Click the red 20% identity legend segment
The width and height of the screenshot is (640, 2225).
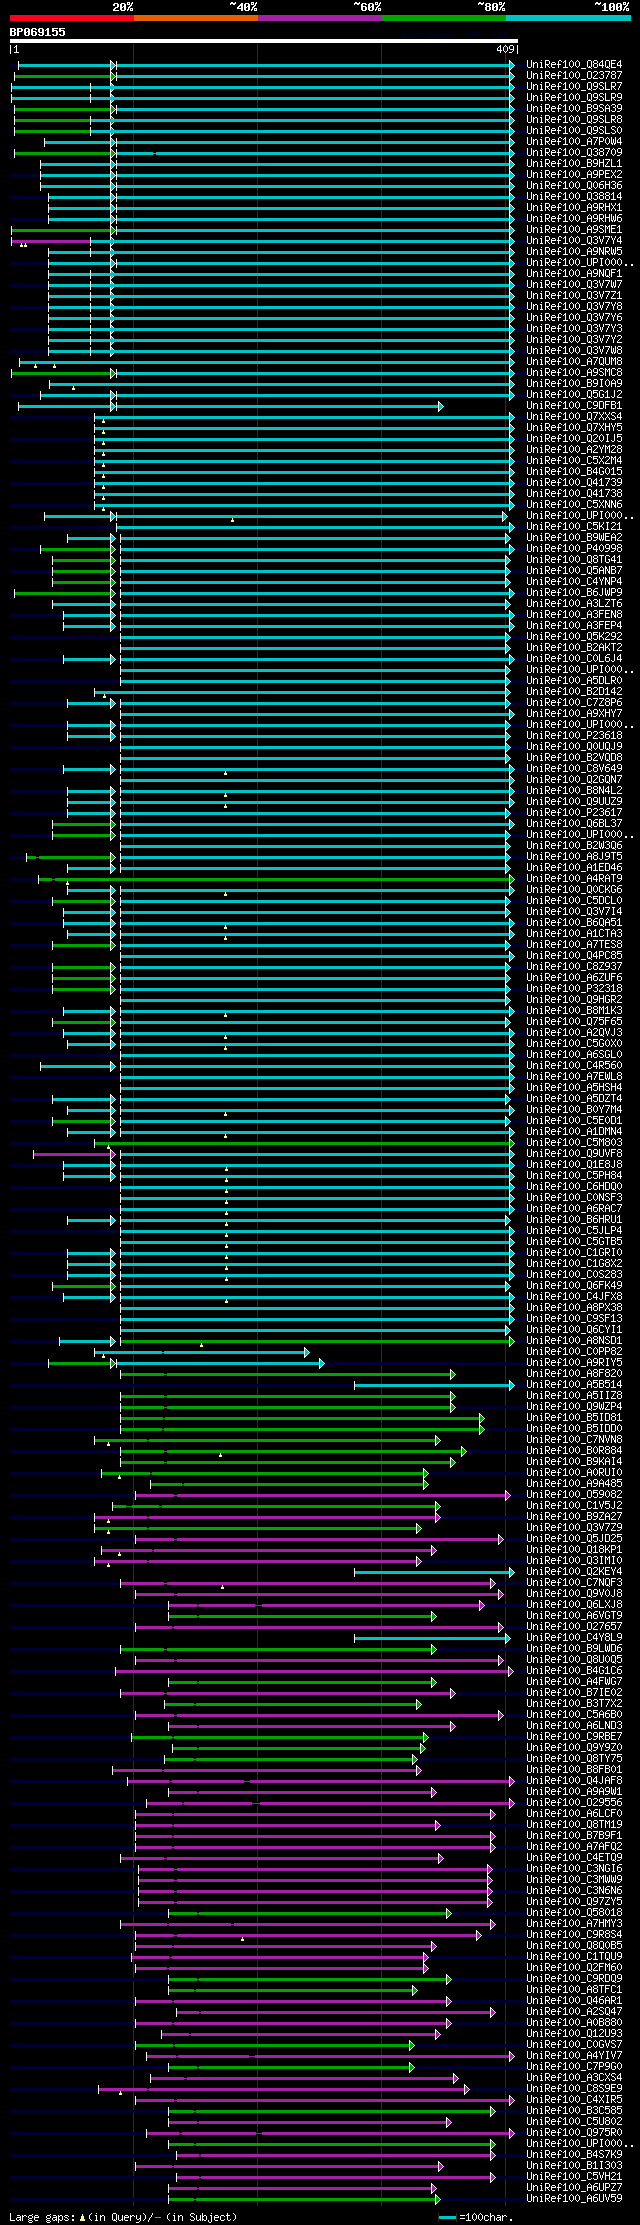click(x=72, y=18)
